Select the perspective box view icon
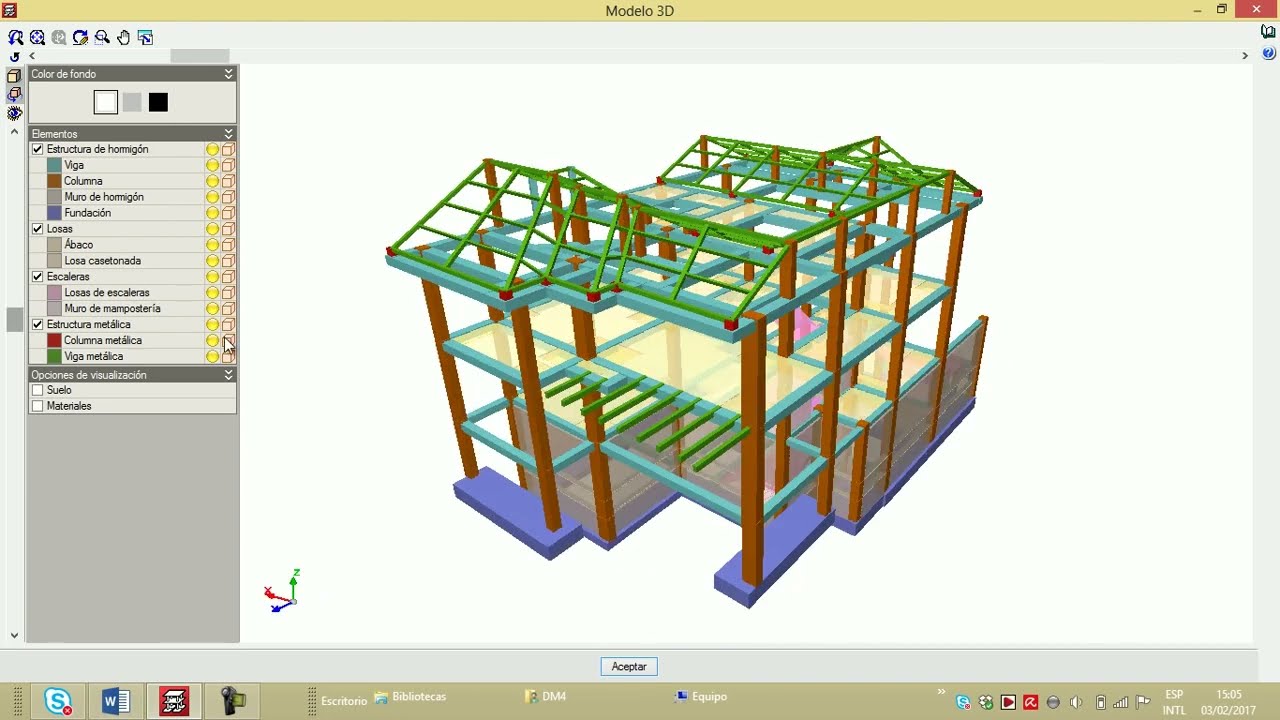The image size is (1280, 720). 14,75
